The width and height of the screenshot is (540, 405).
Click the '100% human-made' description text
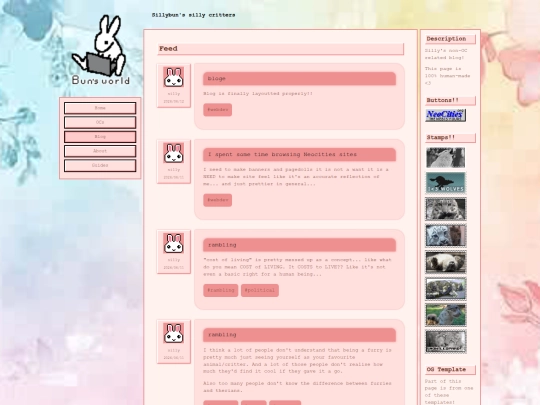[x=447, y=76]
